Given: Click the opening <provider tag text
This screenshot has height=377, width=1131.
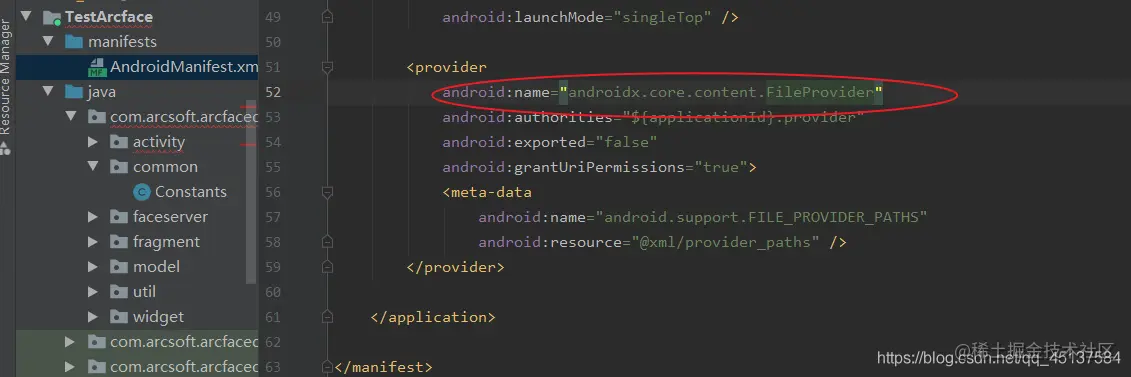Looking at the screenshot, I should [x=446, y=68].
